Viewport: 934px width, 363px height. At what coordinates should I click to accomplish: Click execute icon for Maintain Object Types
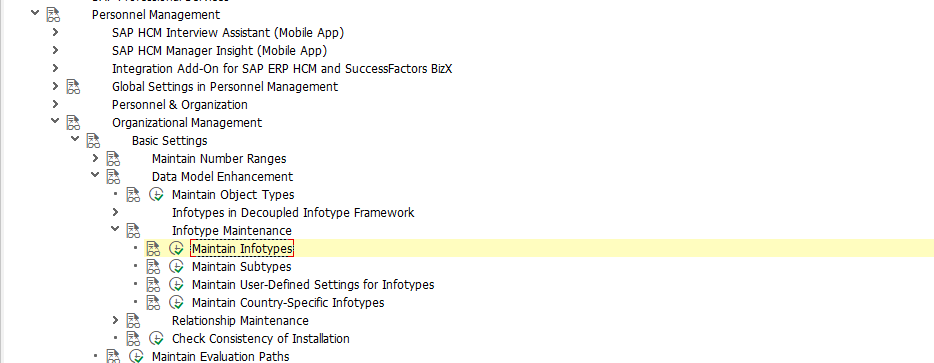tap(156, 194)
